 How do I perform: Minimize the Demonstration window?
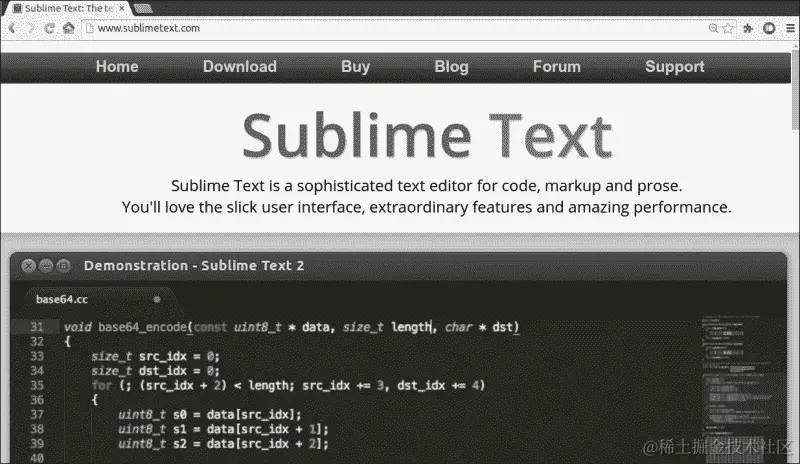(46, 265)
